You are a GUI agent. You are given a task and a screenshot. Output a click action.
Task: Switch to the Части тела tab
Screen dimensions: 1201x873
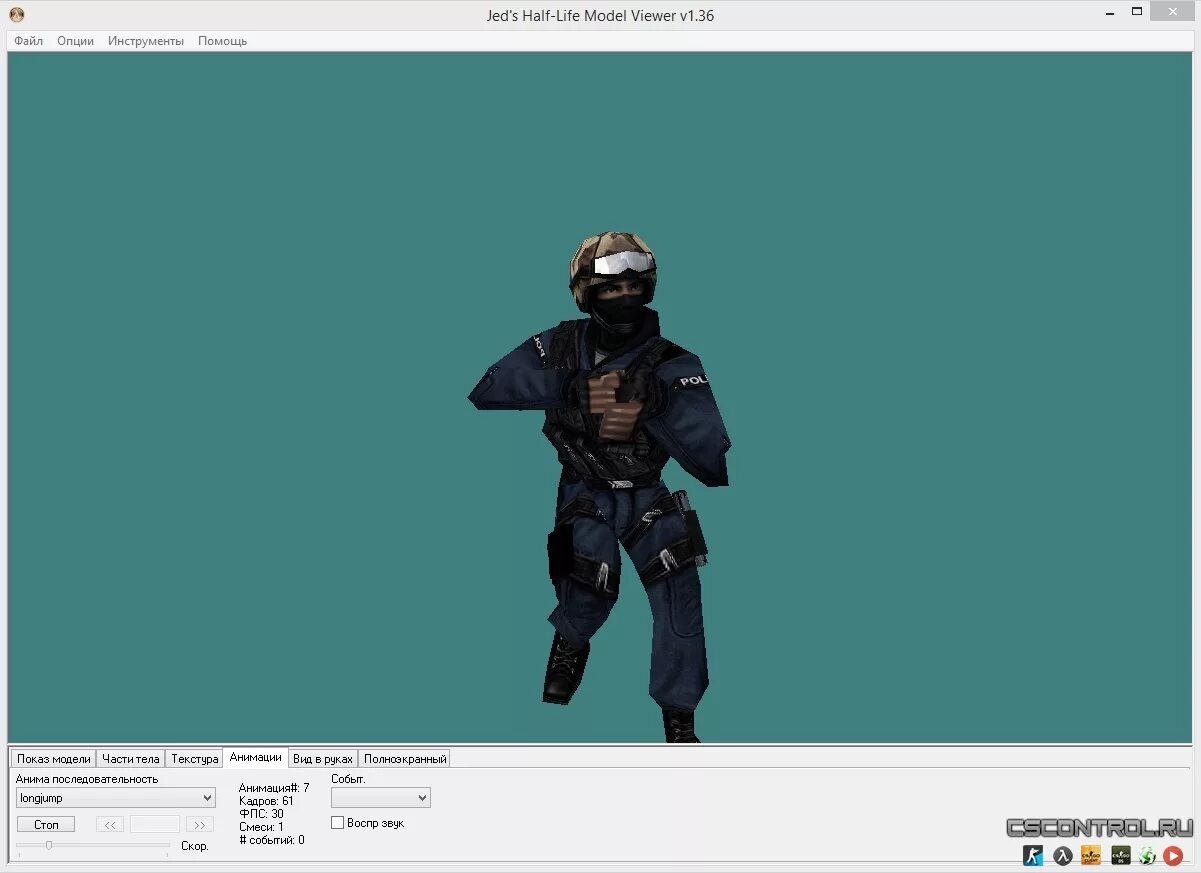click(130, 759)
